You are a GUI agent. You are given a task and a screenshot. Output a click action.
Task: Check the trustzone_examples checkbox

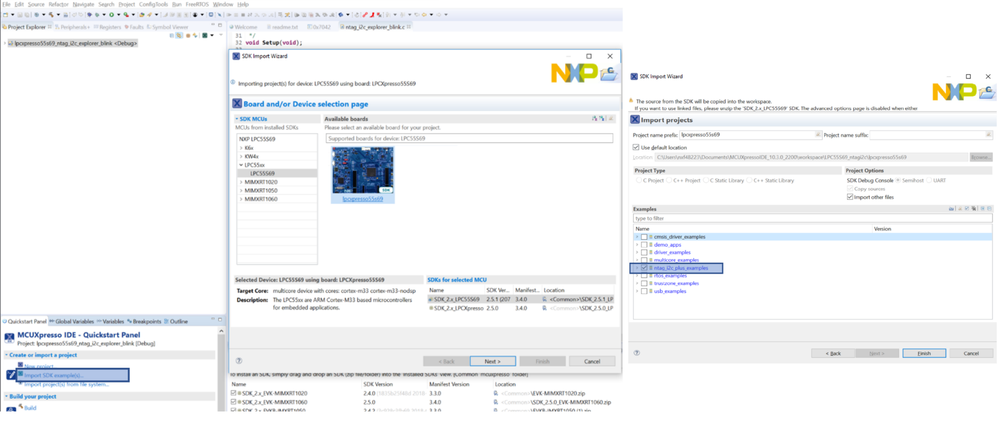pyautogui.click(x=644, y=283)
